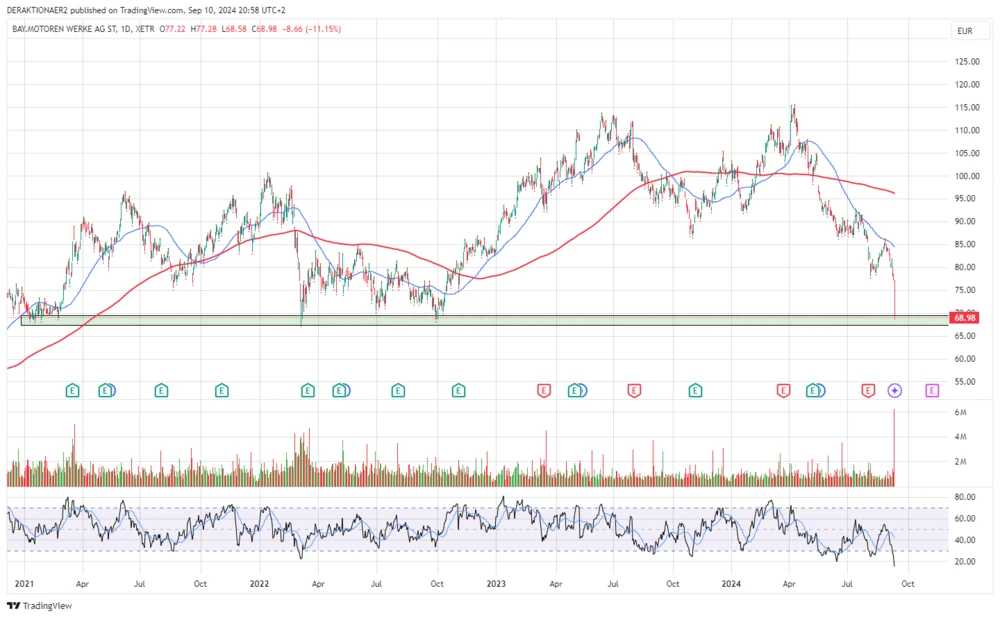The width and height of the screenshot is (1000, 618).
Task: Open the TradingView.com link in the header
Action: [x=148, y=8]
